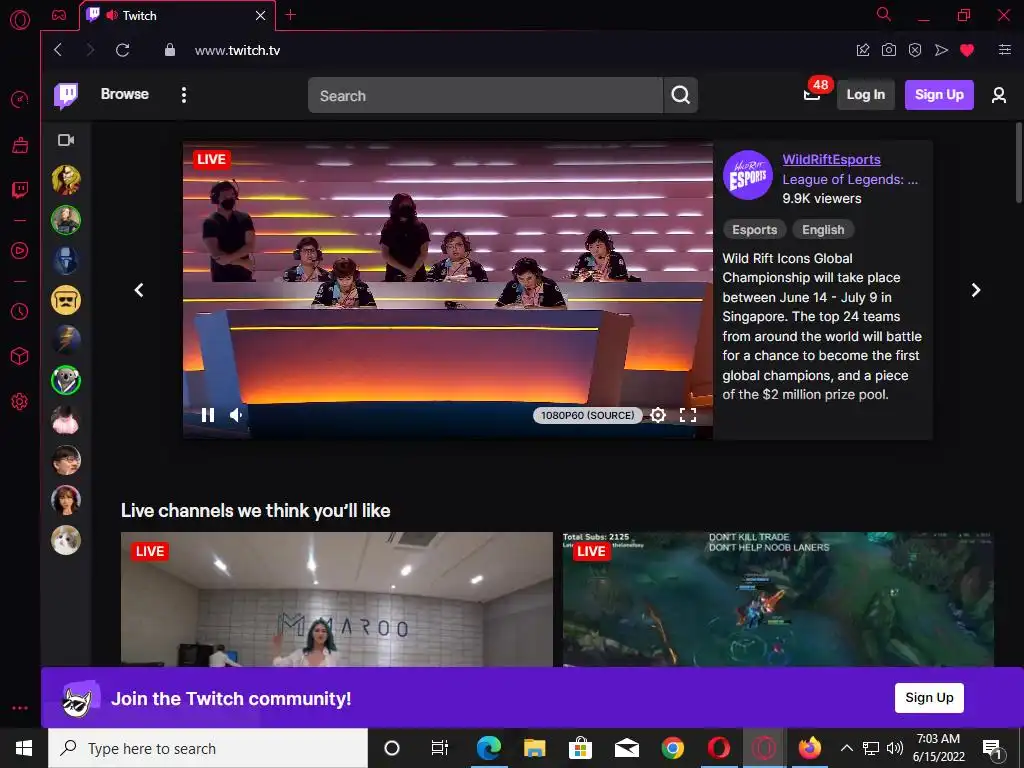
Task: Open stream settings gear on player
Action: pyautogui.click(x=658, y=415)
